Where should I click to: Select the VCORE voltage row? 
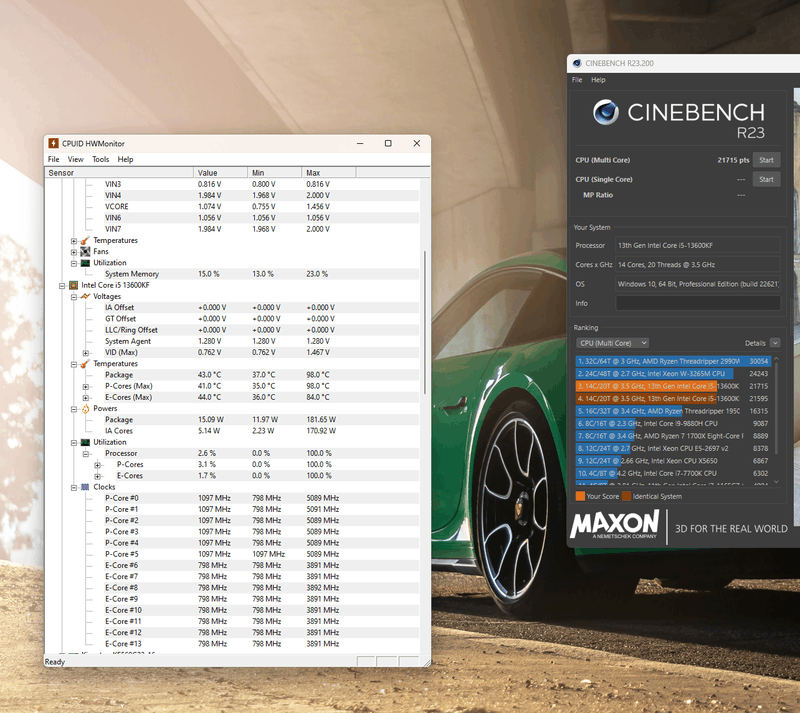point(262,207)
